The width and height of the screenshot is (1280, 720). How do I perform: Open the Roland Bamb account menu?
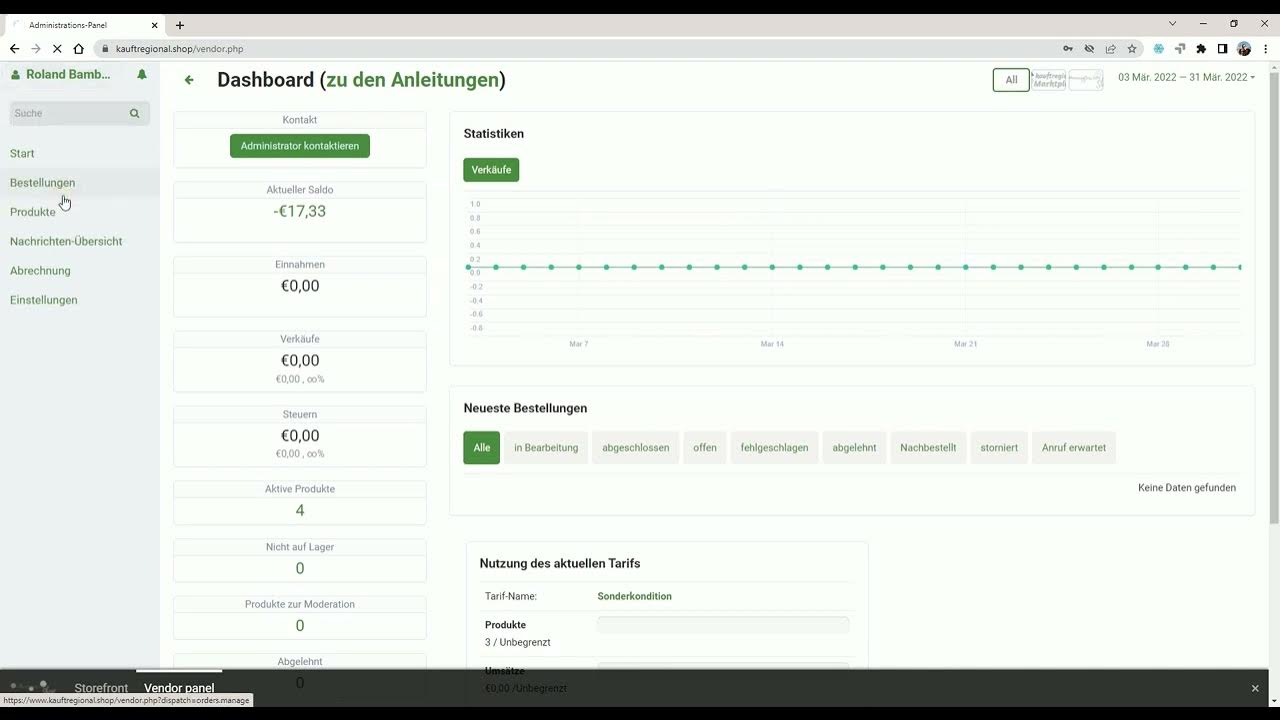pyautogui.click(x=68, y=75)
